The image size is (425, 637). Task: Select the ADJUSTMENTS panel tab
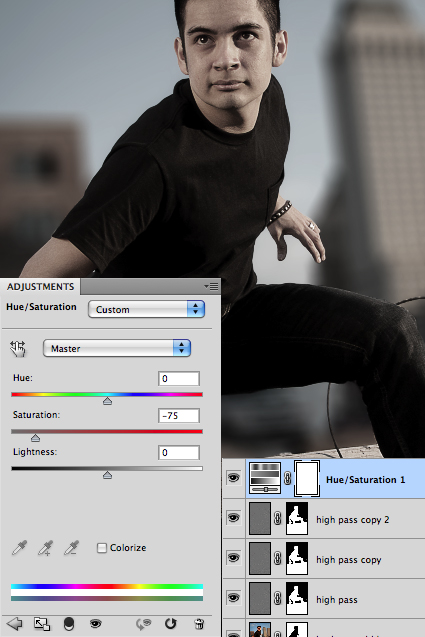[x=40, y=286]
